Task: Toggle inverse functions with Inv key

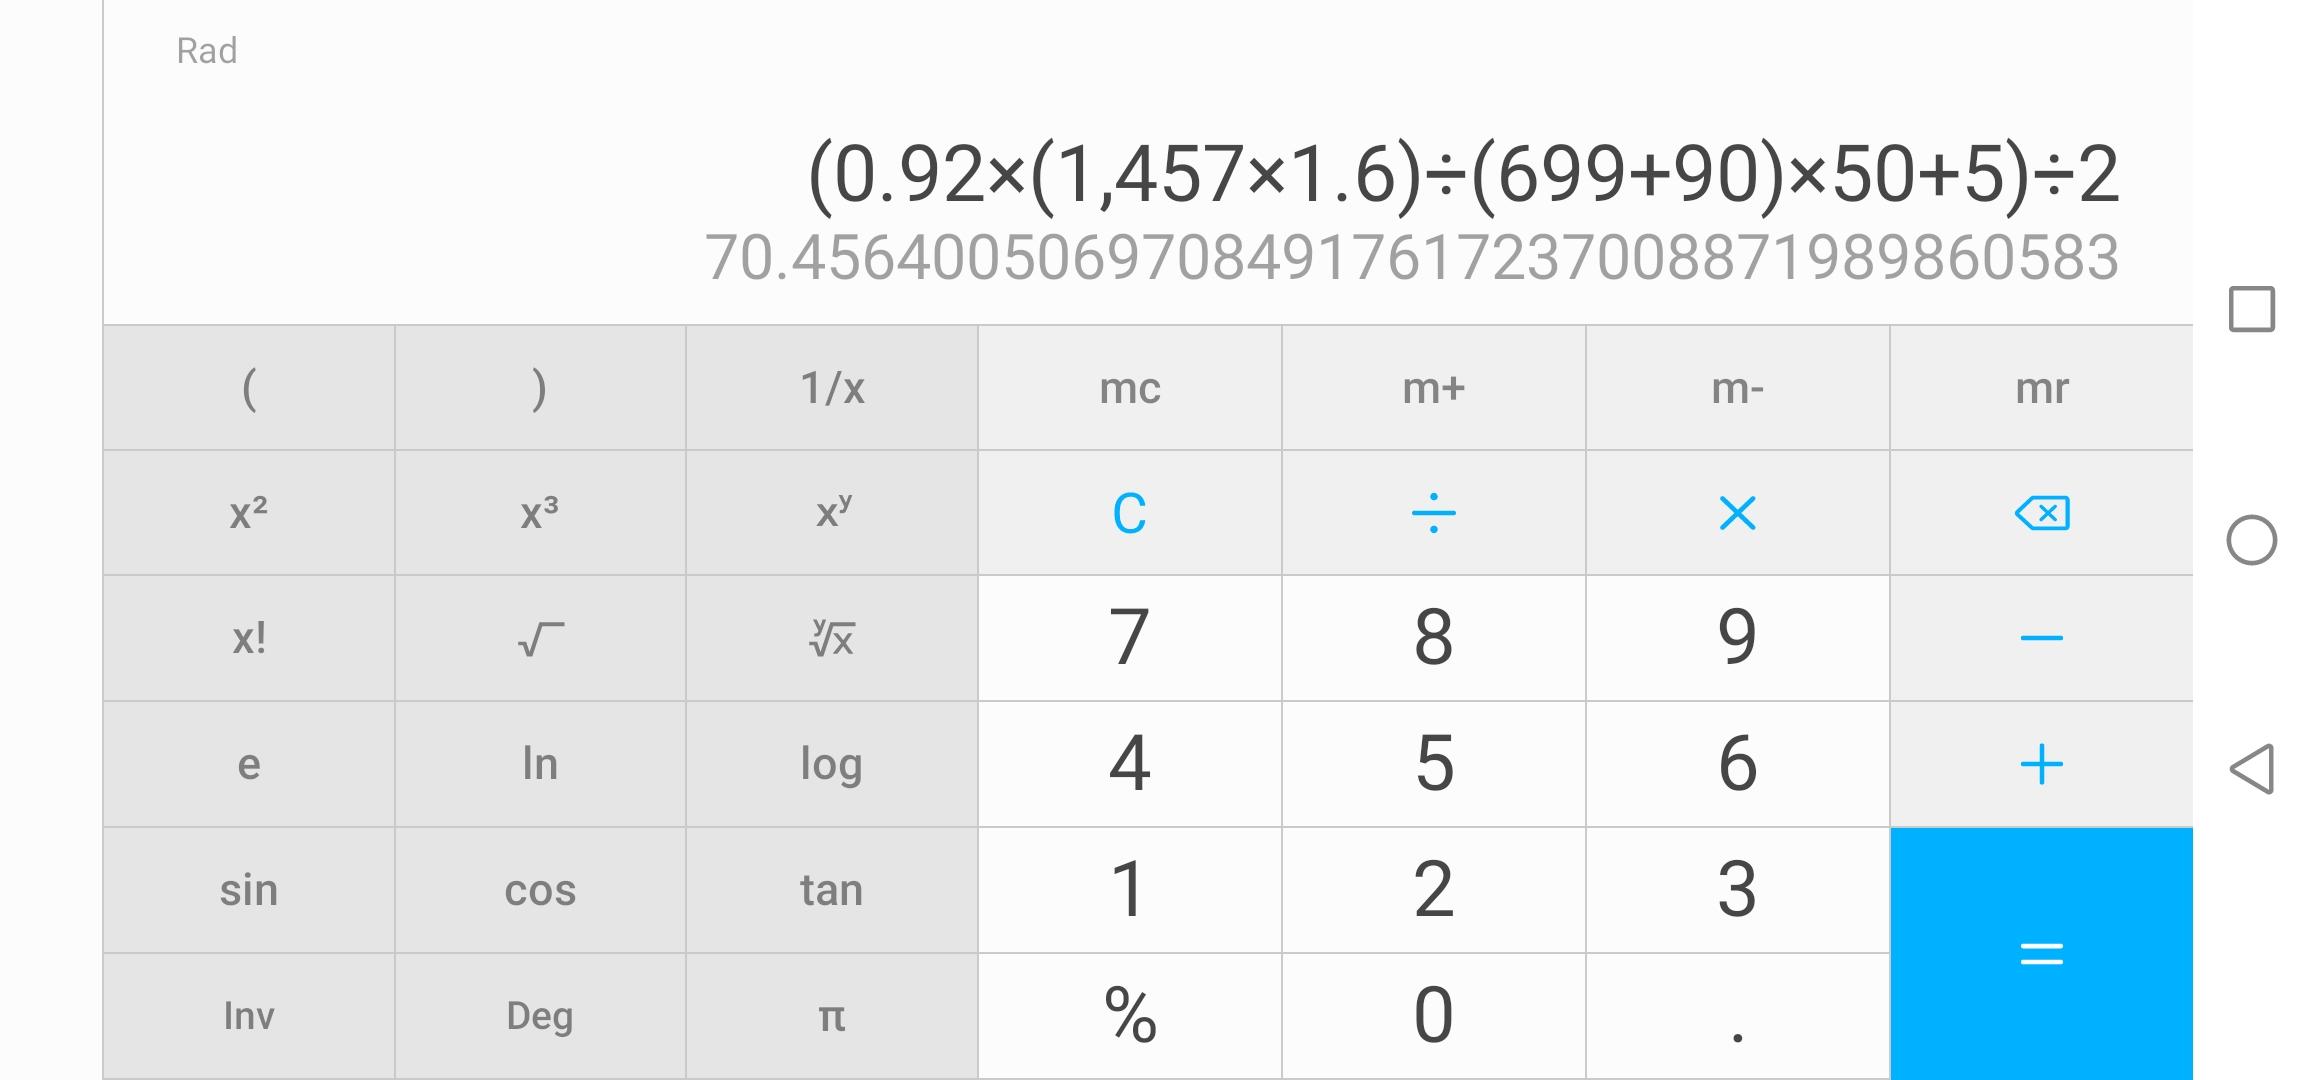Action: 248,1016
